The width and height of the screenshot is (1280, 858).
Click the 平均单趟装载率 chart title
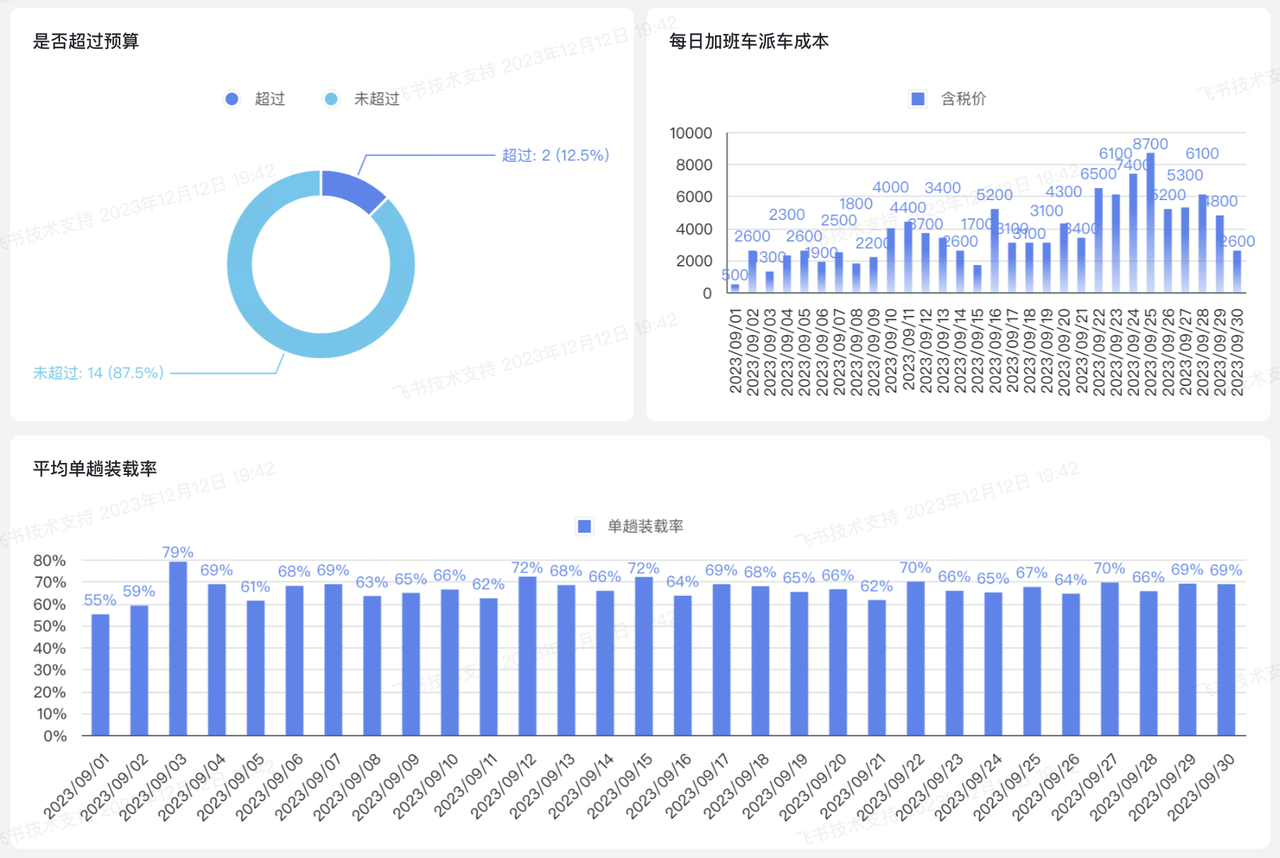95,468
